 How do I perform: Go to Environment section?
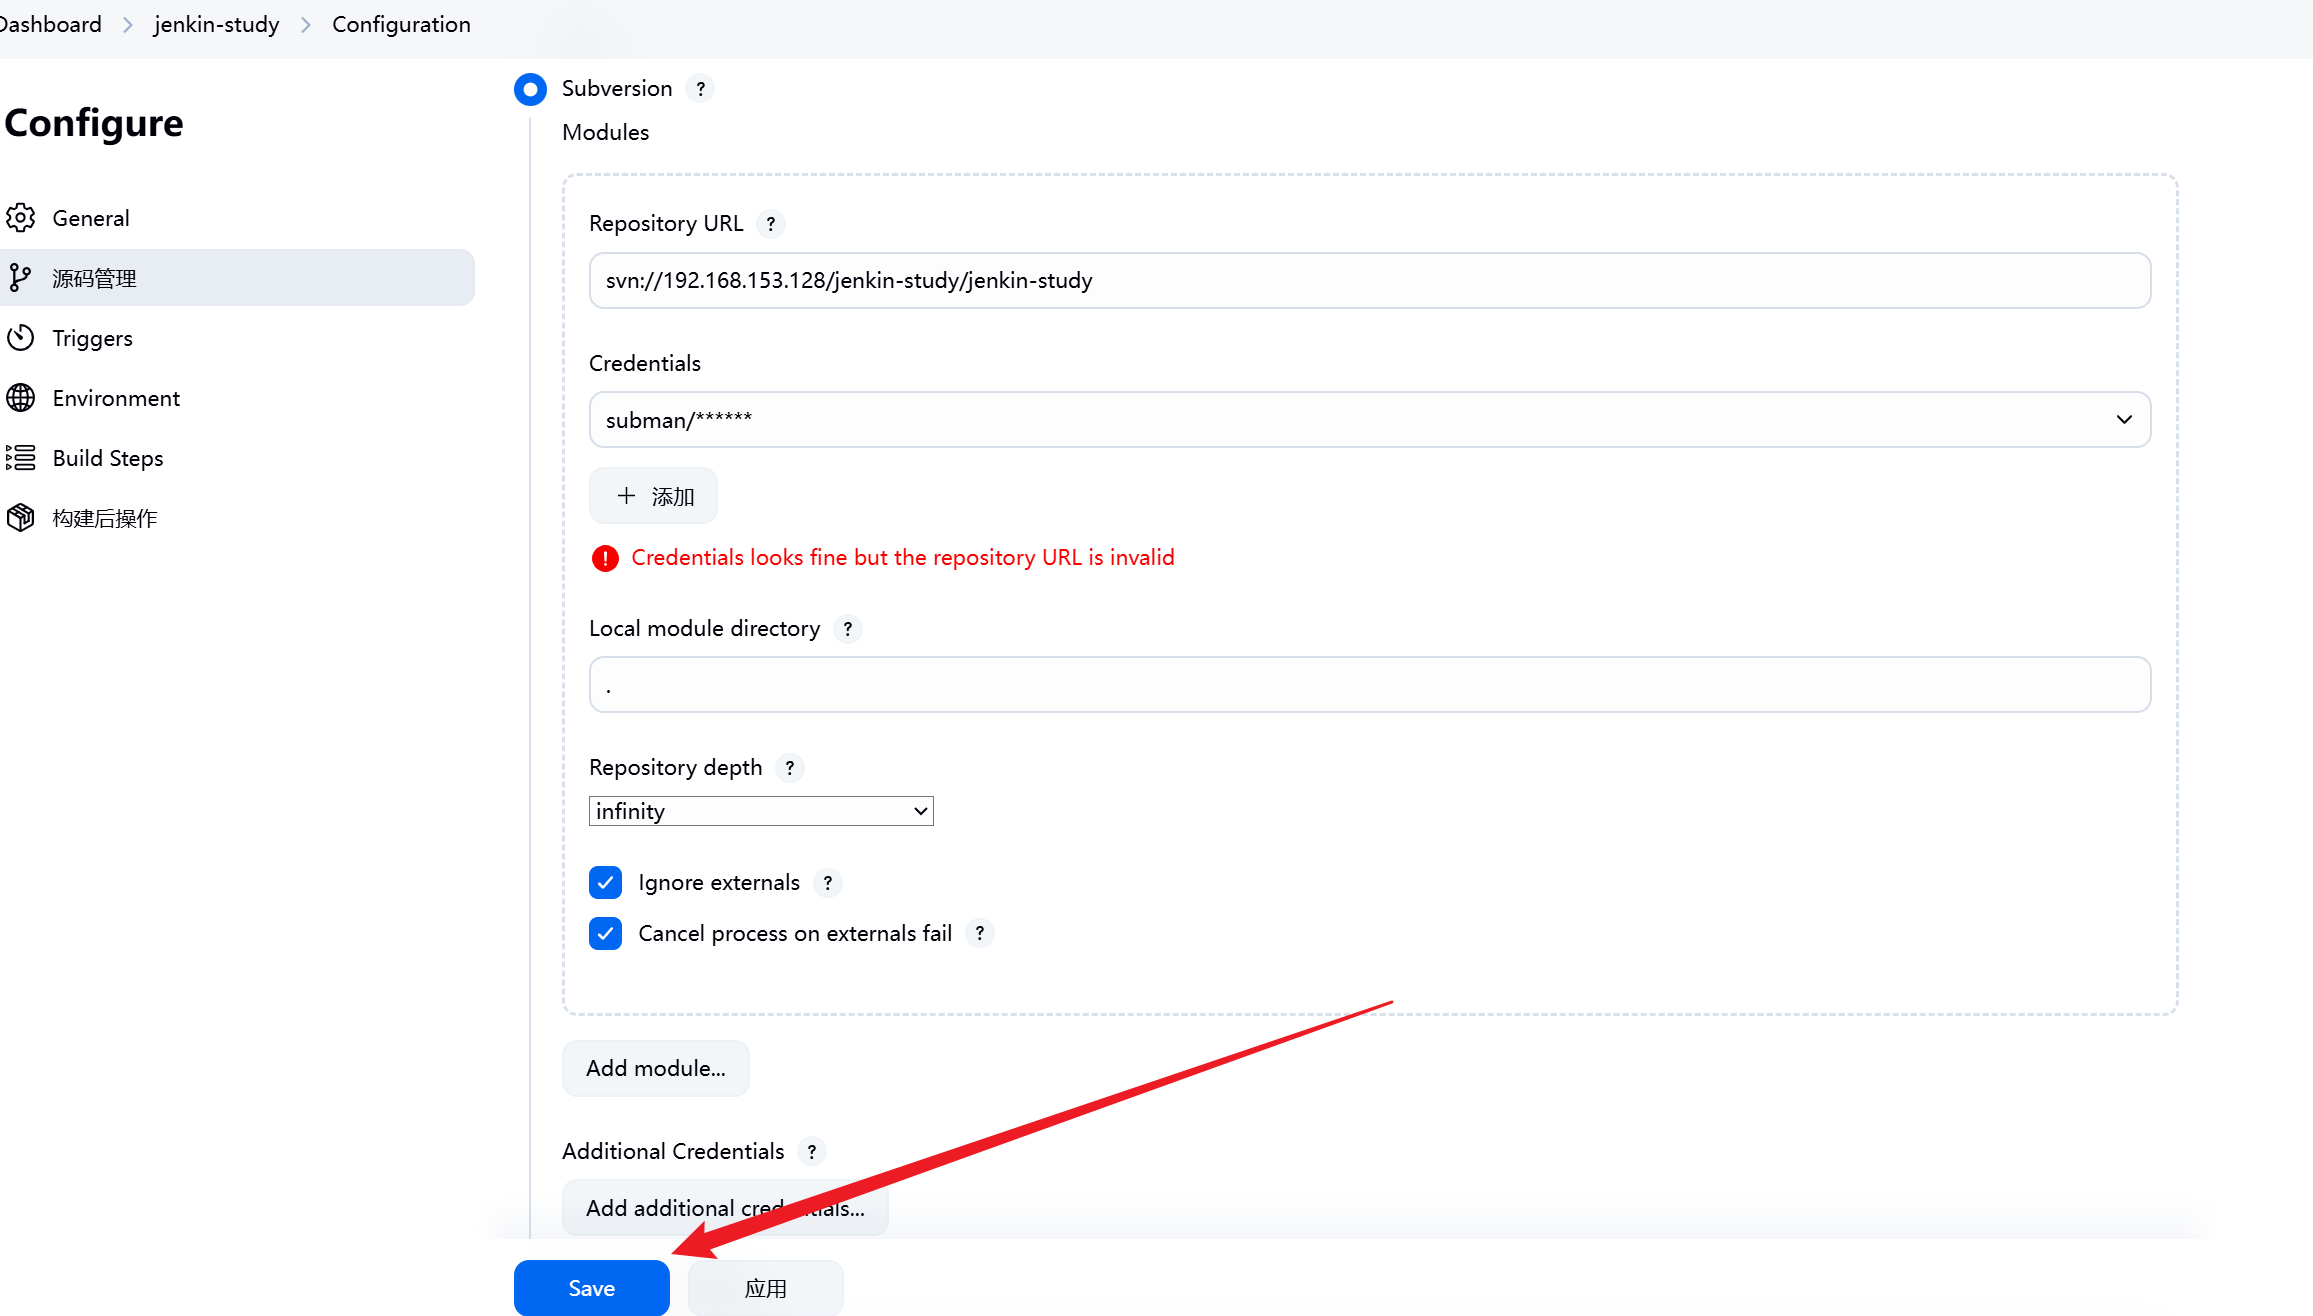[x=237, y=398]
